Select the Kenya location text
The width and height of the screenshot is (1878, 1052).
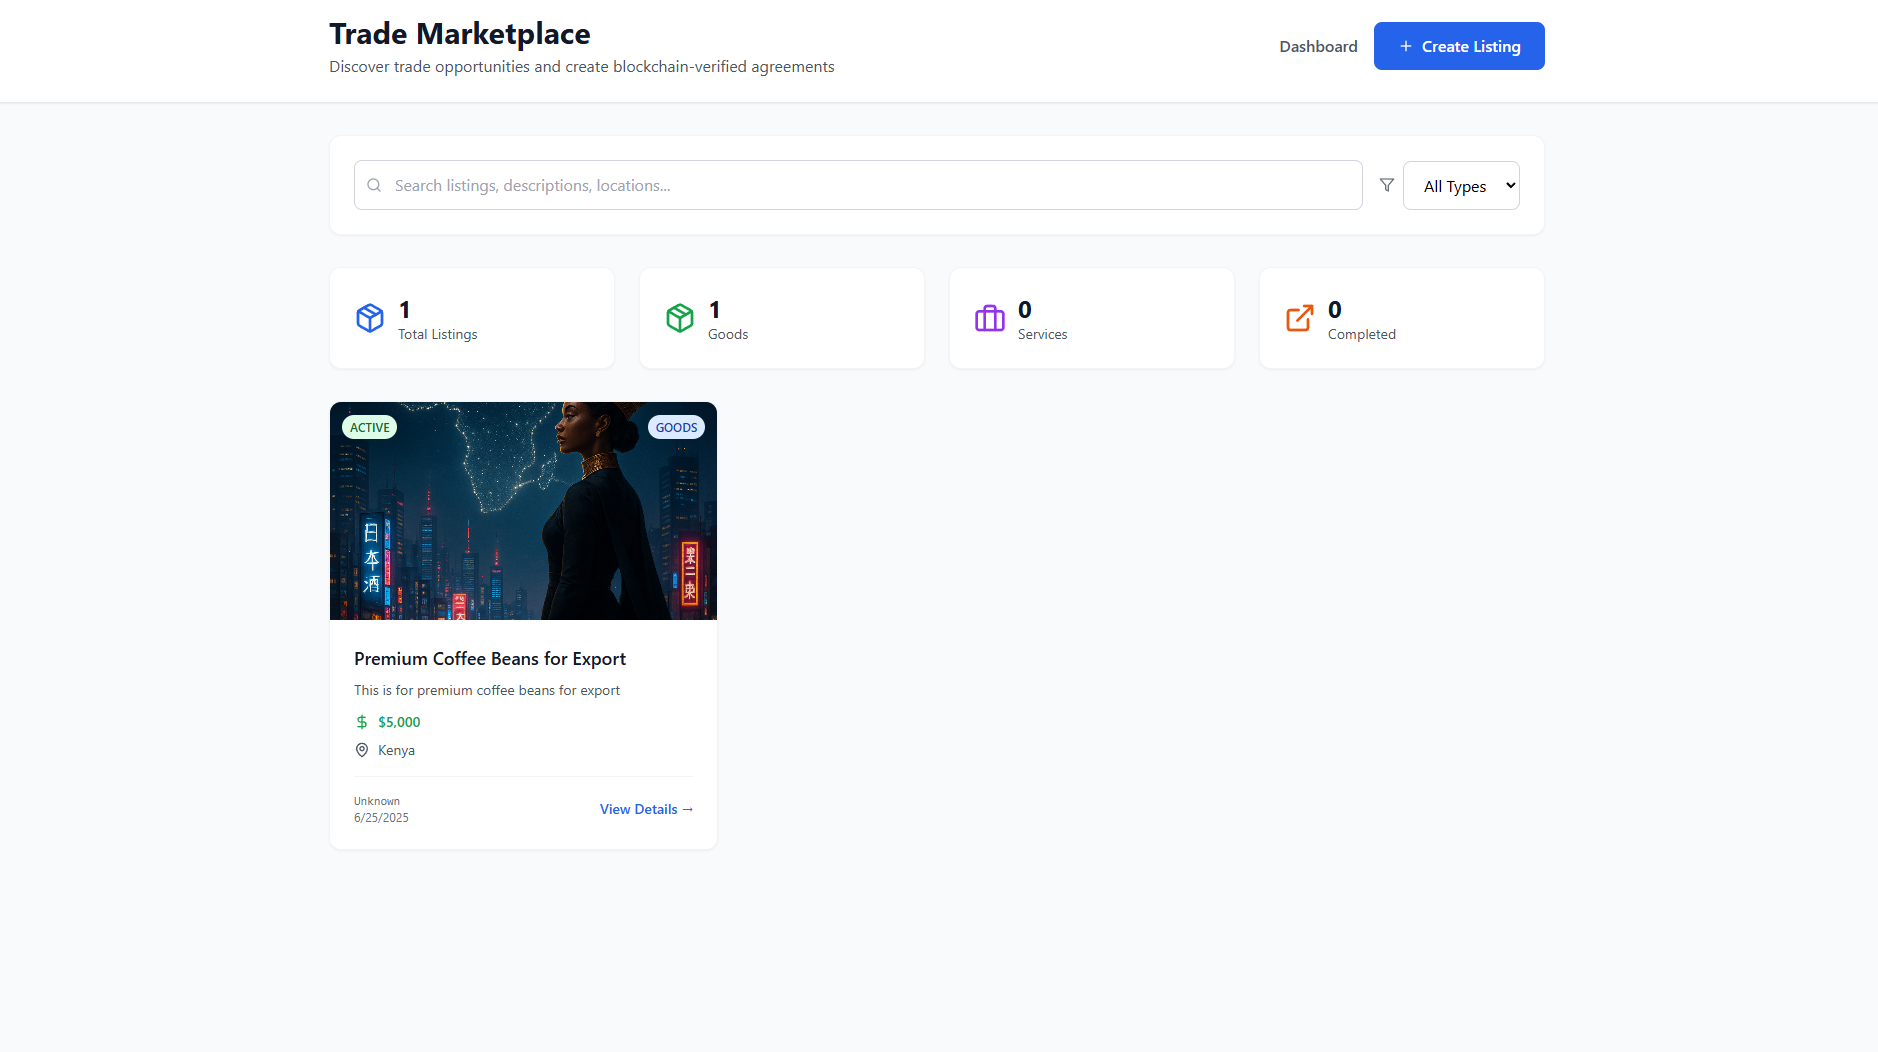(396, 750)
